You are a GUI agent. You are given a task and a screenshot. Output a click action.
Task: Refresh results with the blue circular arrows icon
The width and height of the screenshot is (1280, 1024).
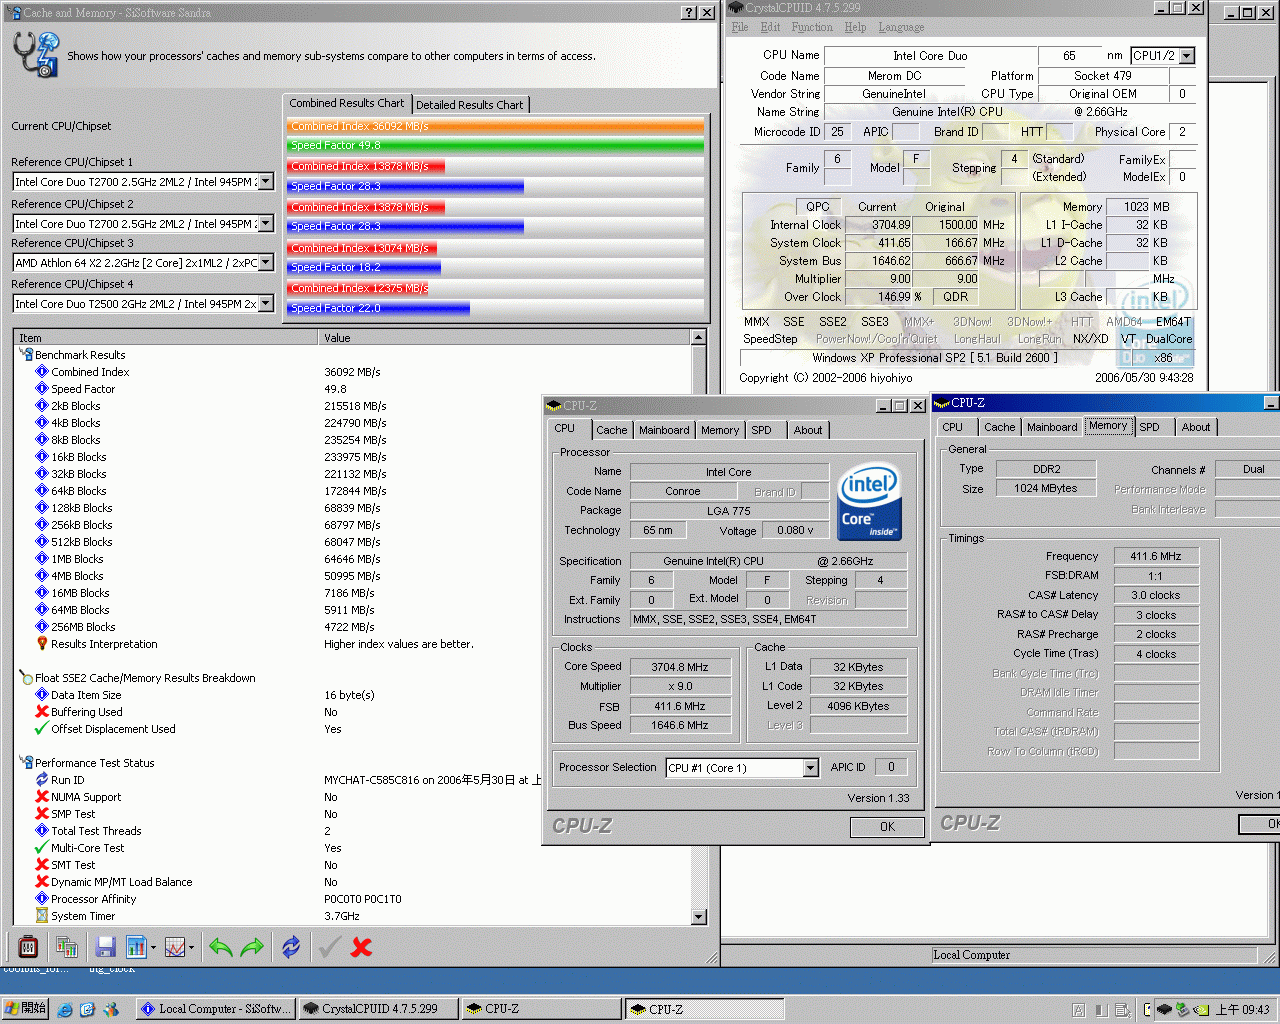[291, 947]
